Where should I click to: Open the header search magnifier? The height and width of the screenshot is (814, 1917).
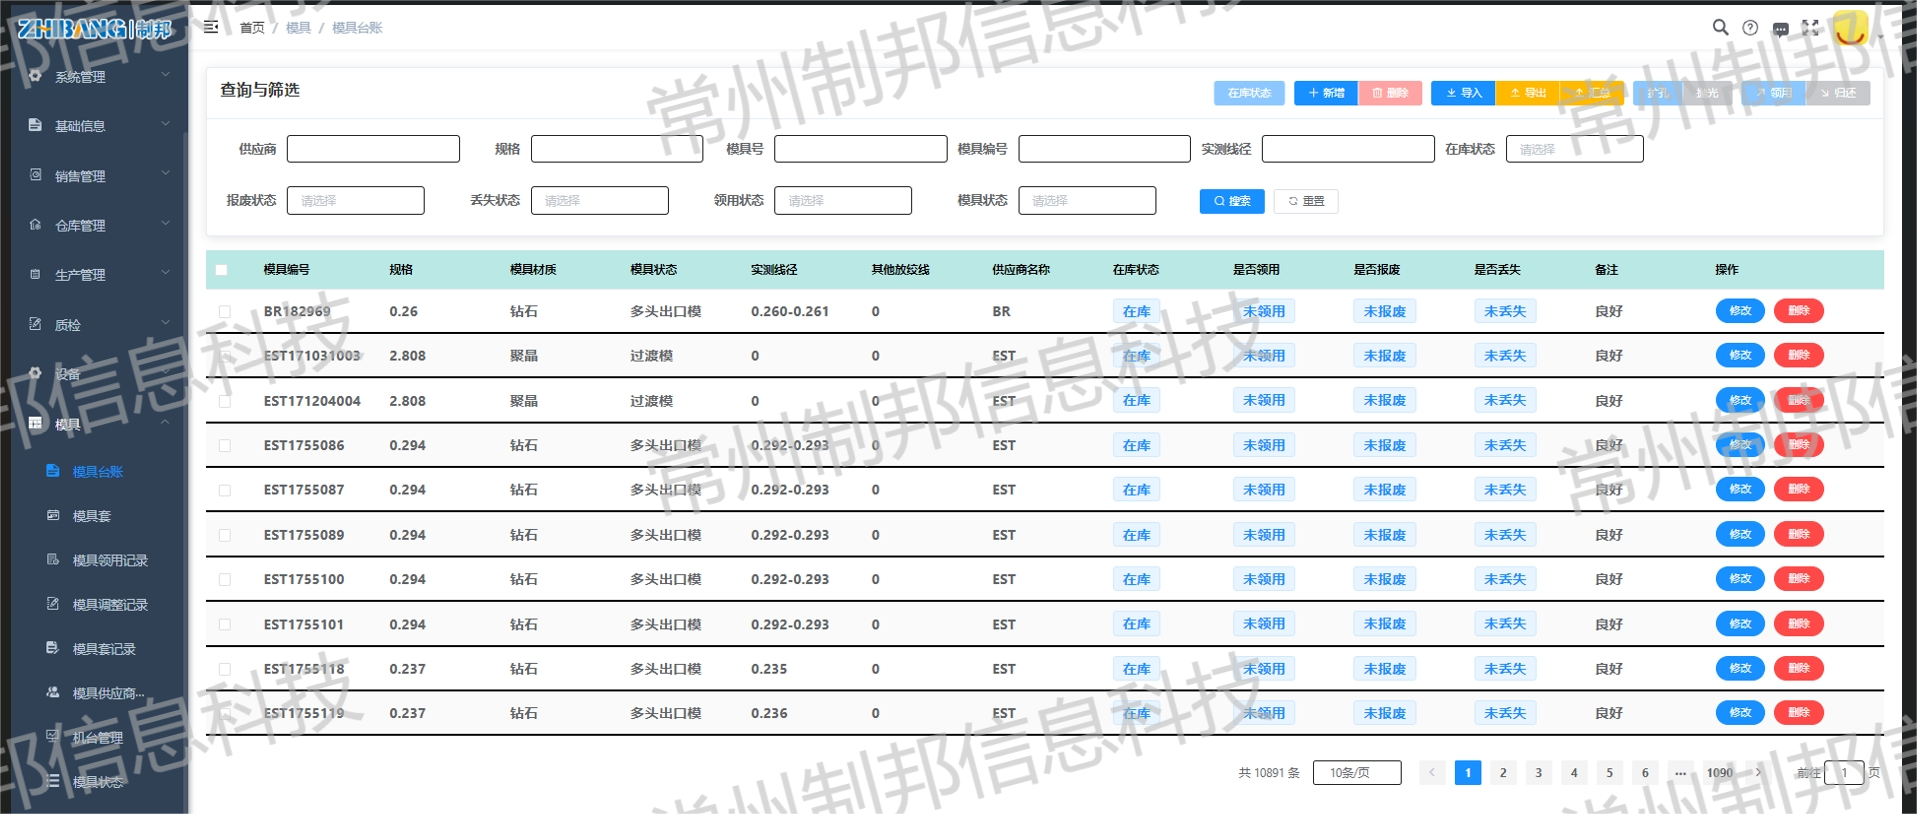(x=1720, y=27)
